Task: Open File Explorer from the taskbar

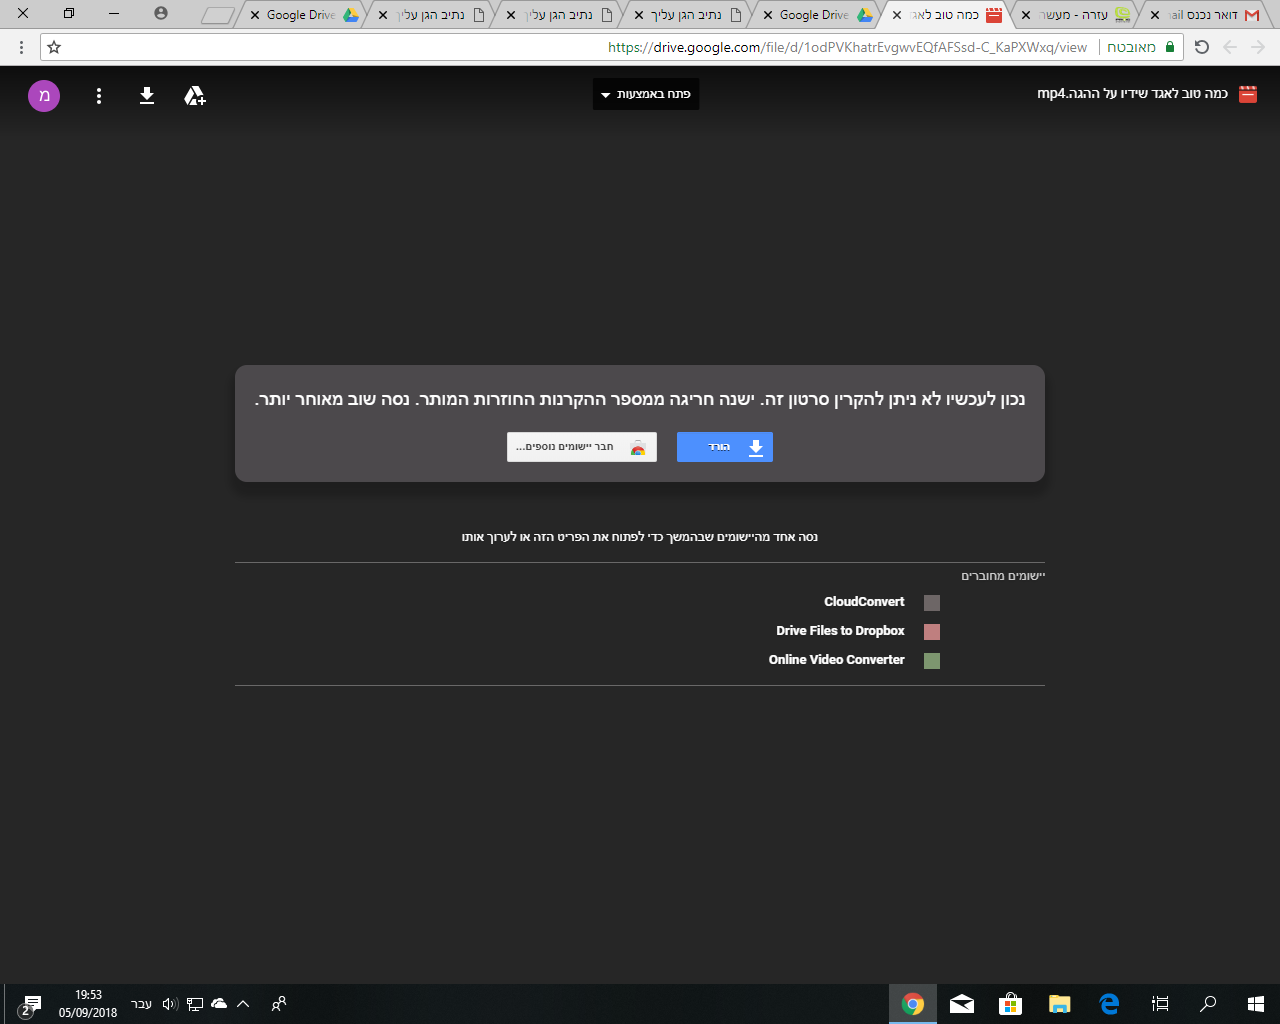Action: [x=1060, y=1004]
